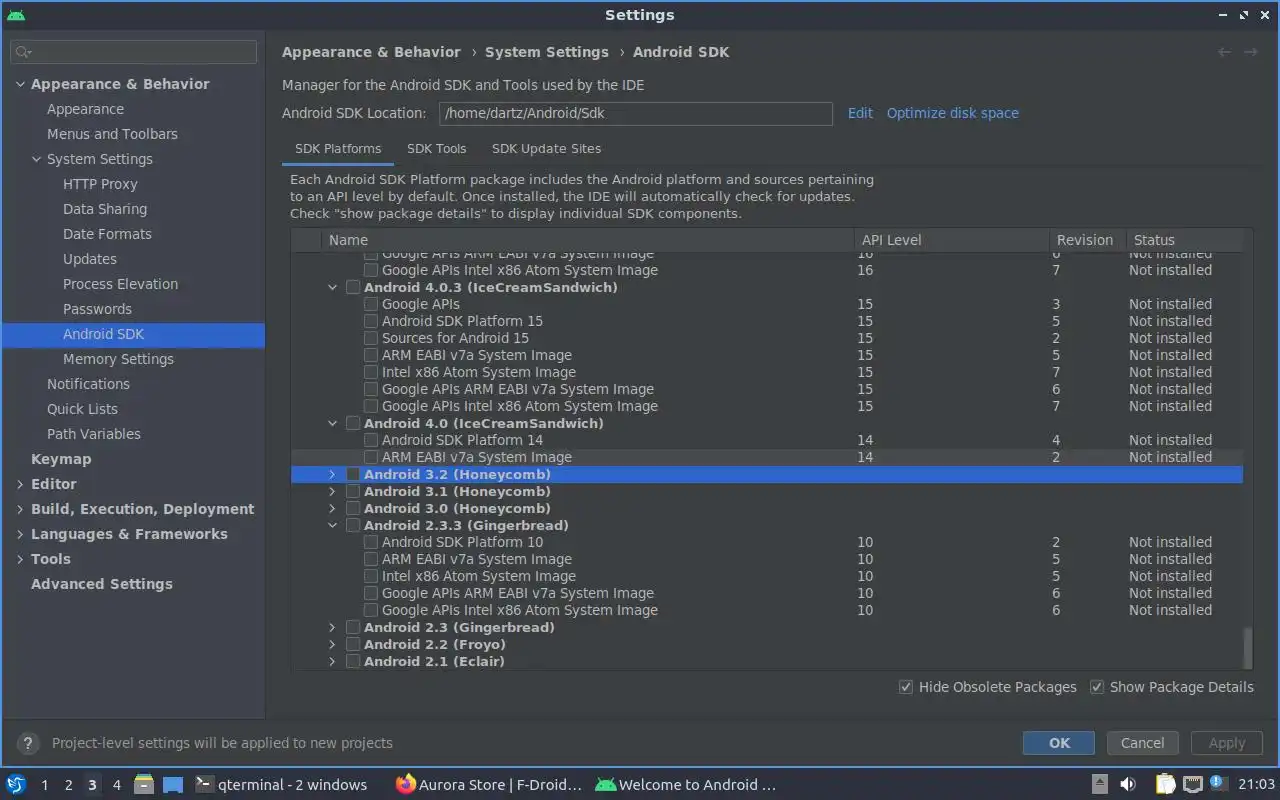1280x800 pixels.
Task: Toggle Show Package Details checkbox
Action: 1097,687
